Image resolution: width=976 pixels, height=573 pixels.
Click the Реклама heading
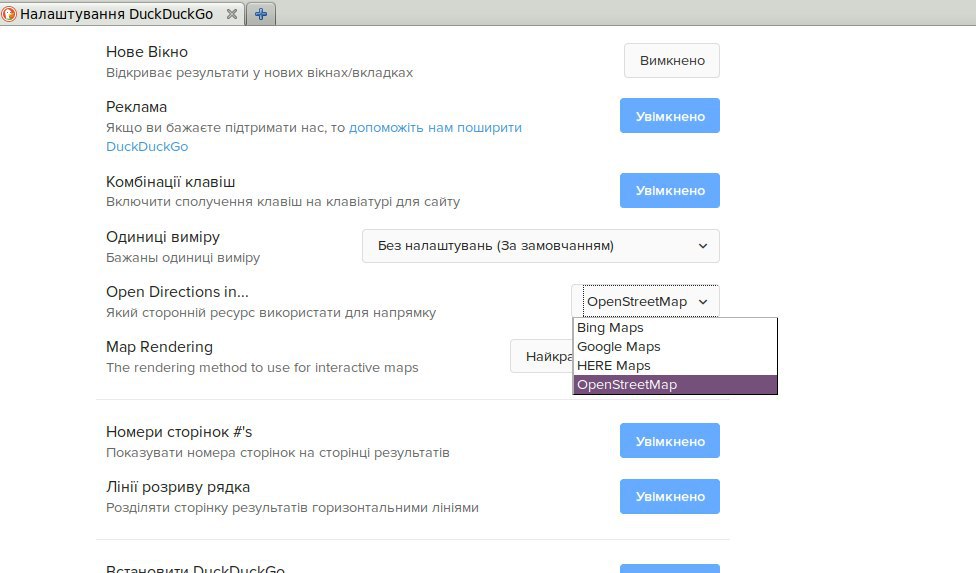(136, 107)
